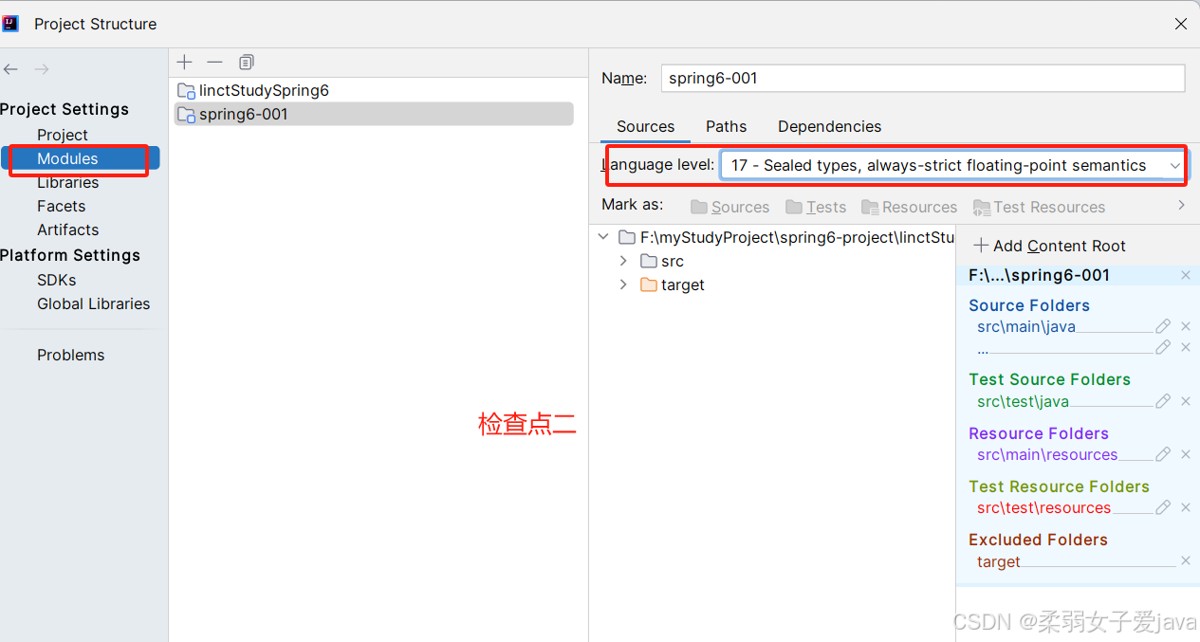1200x642 pixels.
Task: Unmark src\test\java test folder
Action: [1186, 401]
